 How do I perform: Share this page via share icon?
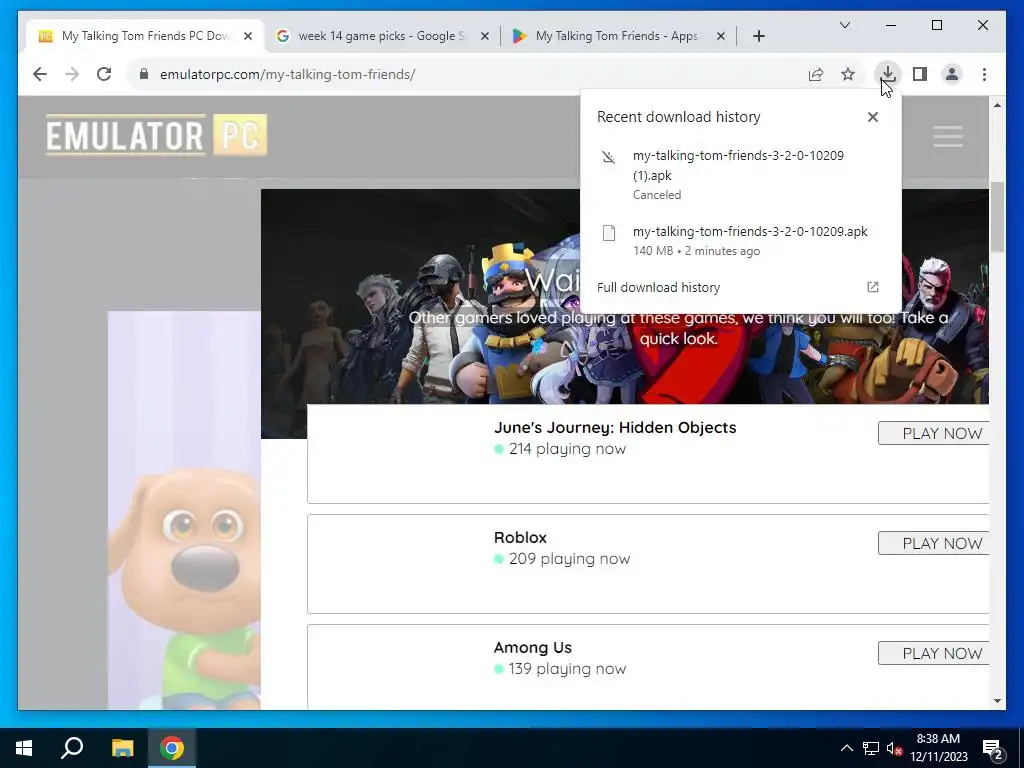(816, 74)
